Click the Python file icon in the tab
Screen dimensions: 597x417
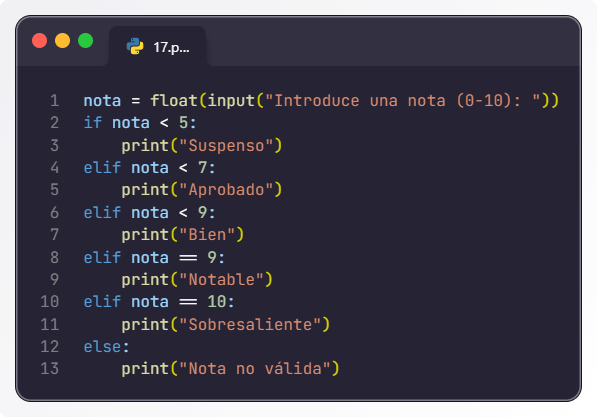coord(135,46)
